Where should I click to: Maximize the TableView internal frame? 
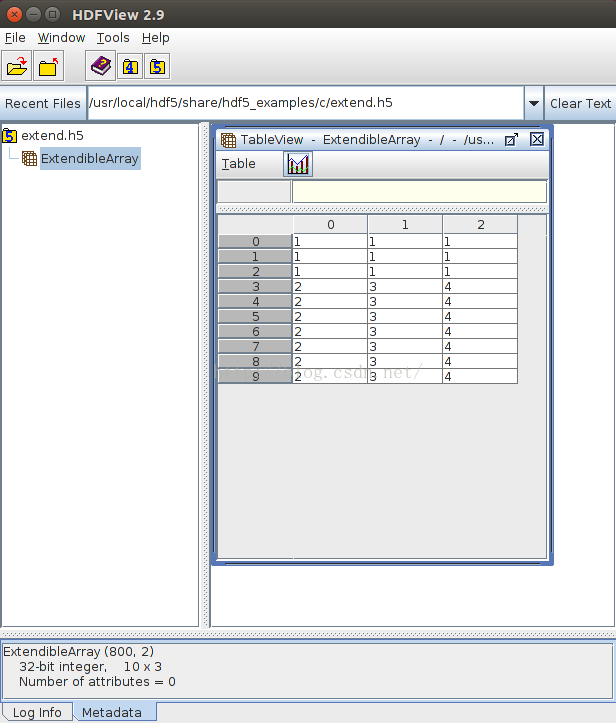[x=511, y=139]
